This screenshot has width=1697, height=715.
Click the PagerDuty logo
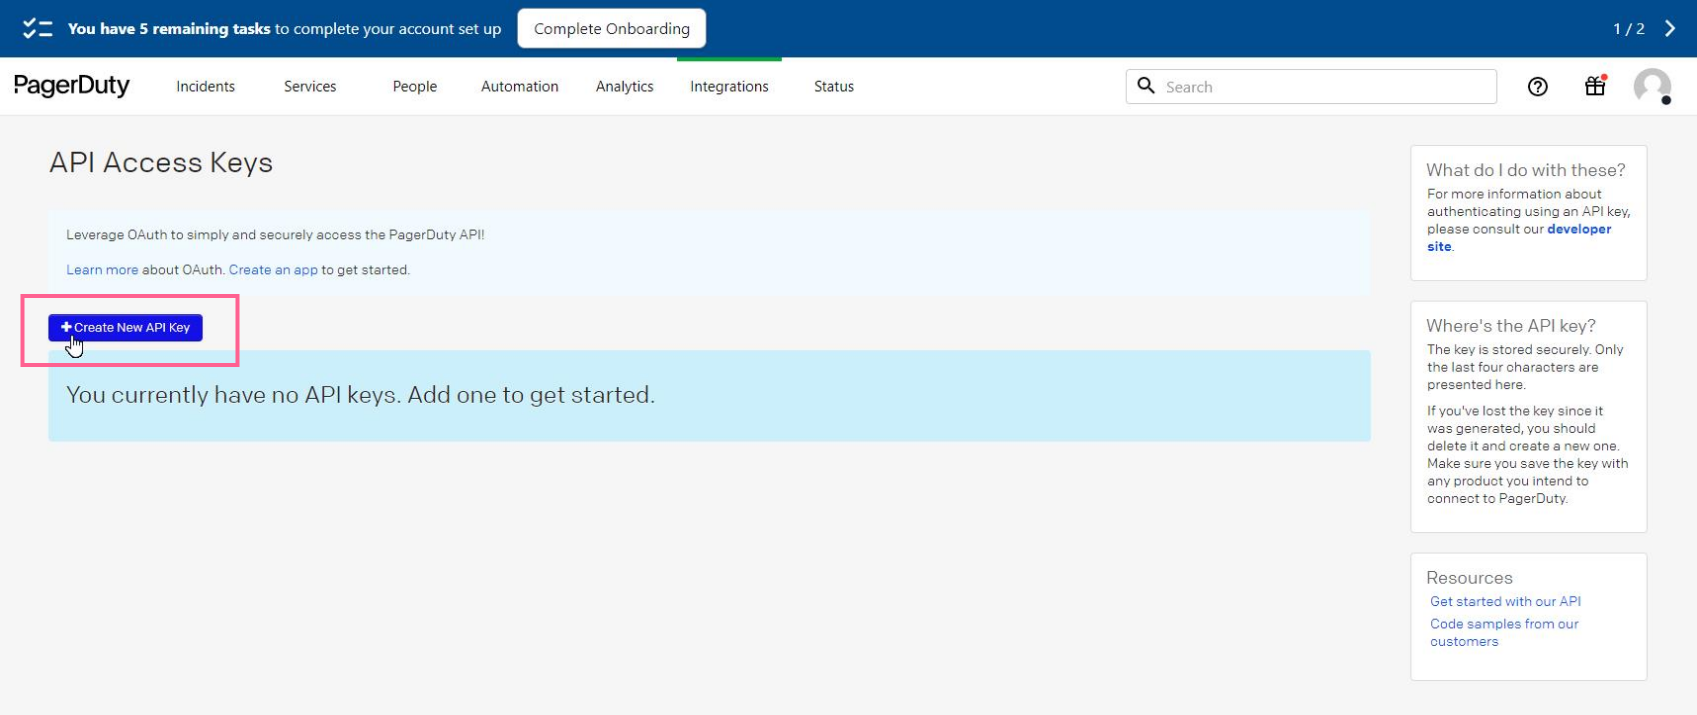(72, 86)
